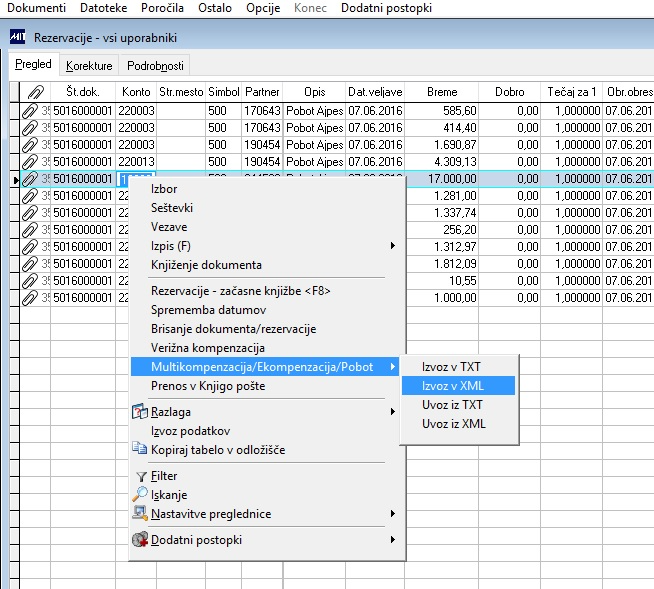Expand the Razlaga submenu arrow

click(x=393, y=411)
